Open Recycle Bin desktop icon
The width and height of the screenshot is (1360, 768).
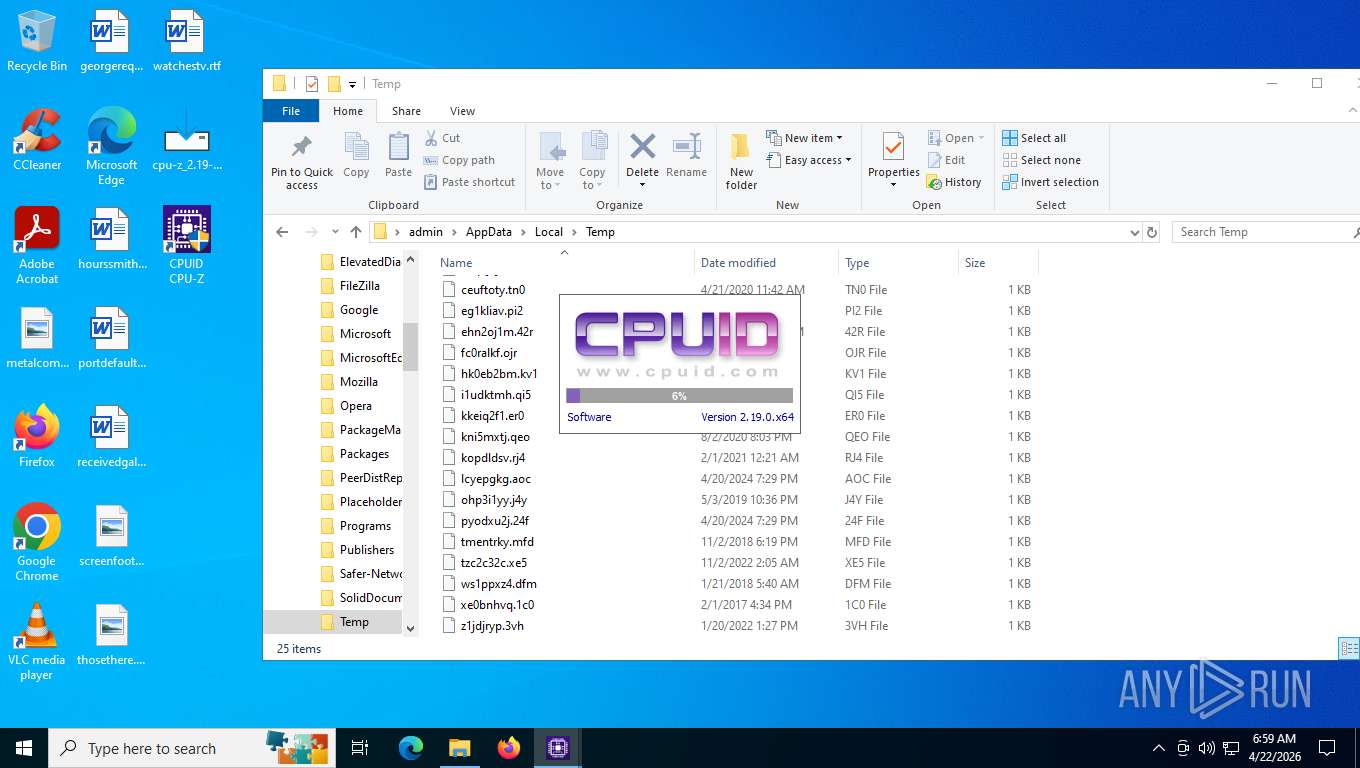(x=37, y=41)
